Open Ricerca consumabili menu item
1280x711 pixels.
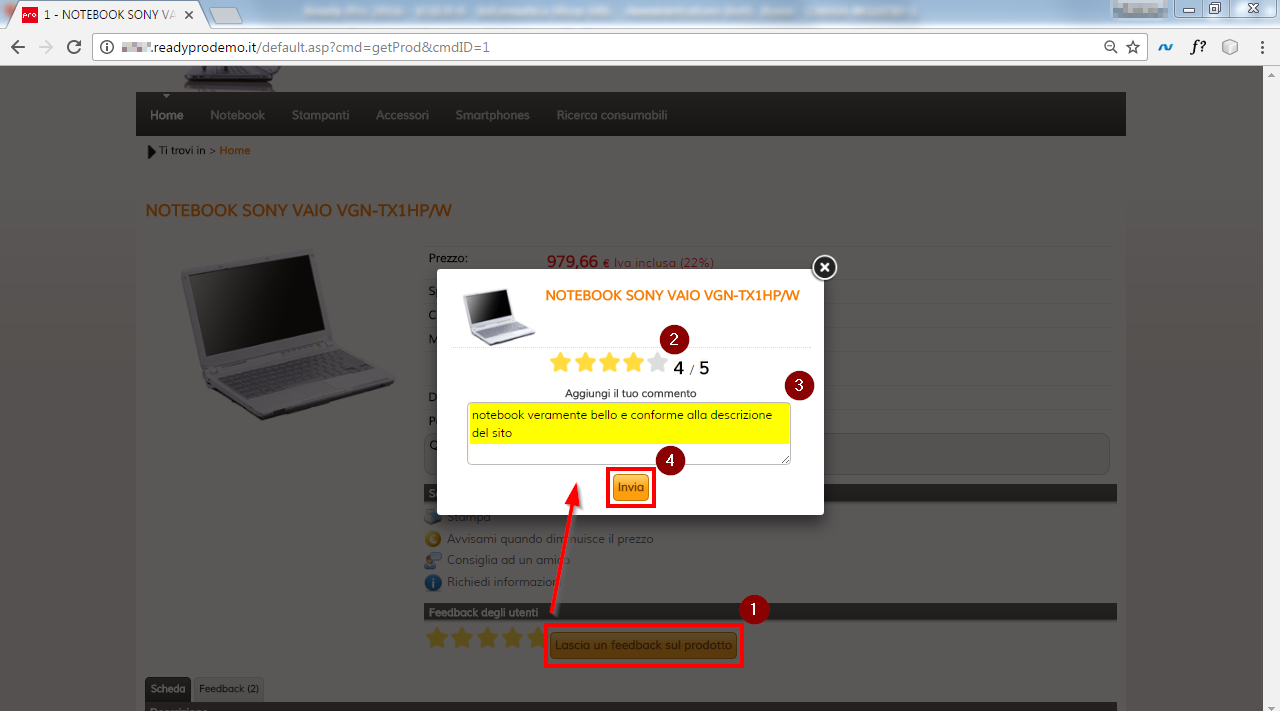point(612,115)
